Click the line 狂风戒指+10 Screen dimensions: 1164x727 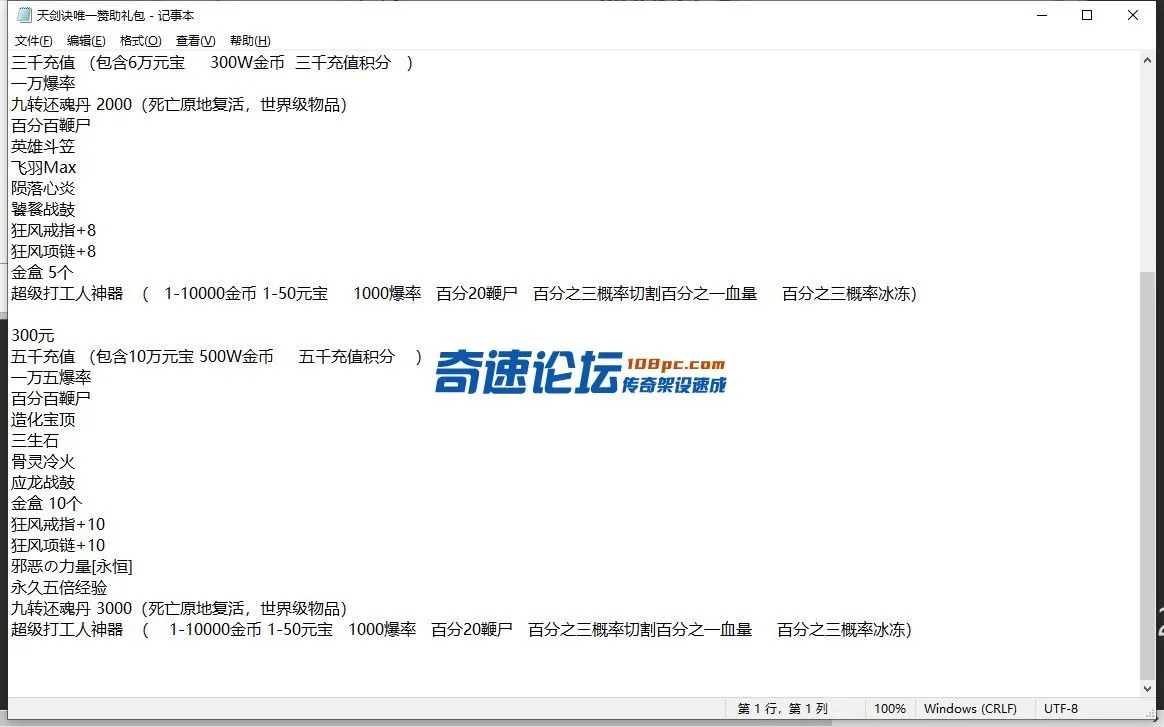58,524
